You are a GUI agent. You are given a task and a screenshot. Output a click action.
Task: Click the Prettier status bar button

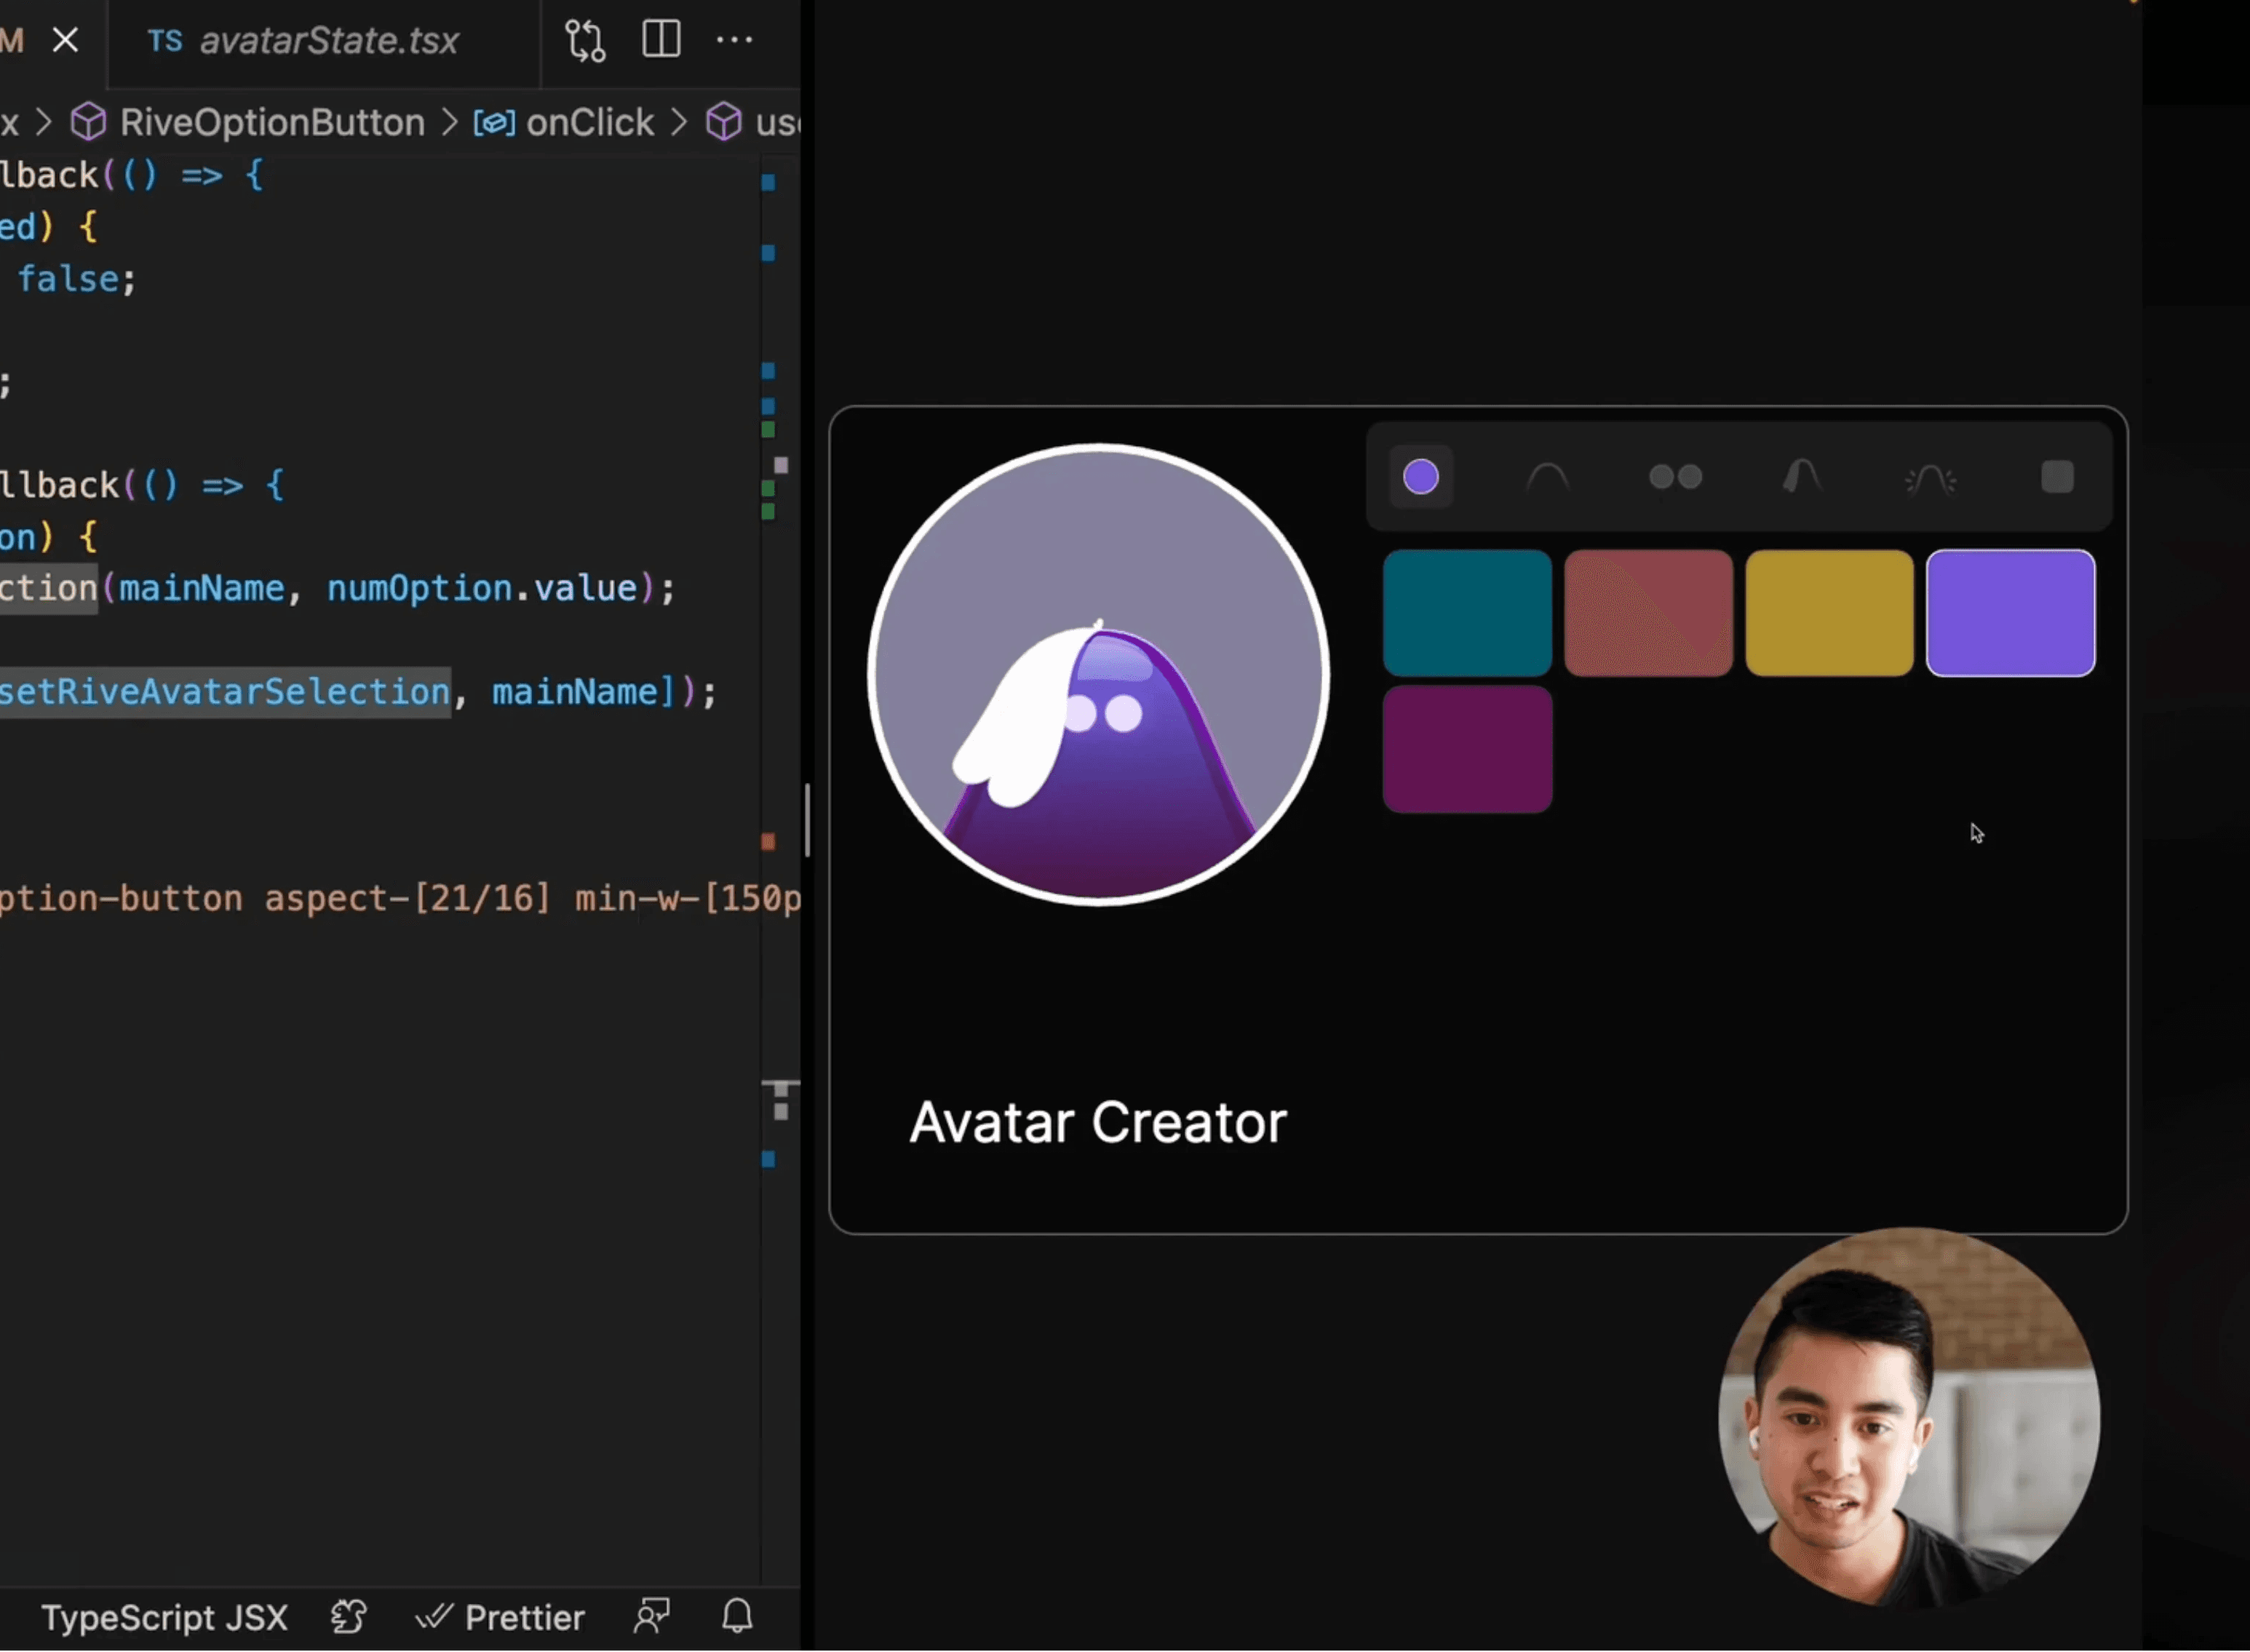coord(501,1617)
